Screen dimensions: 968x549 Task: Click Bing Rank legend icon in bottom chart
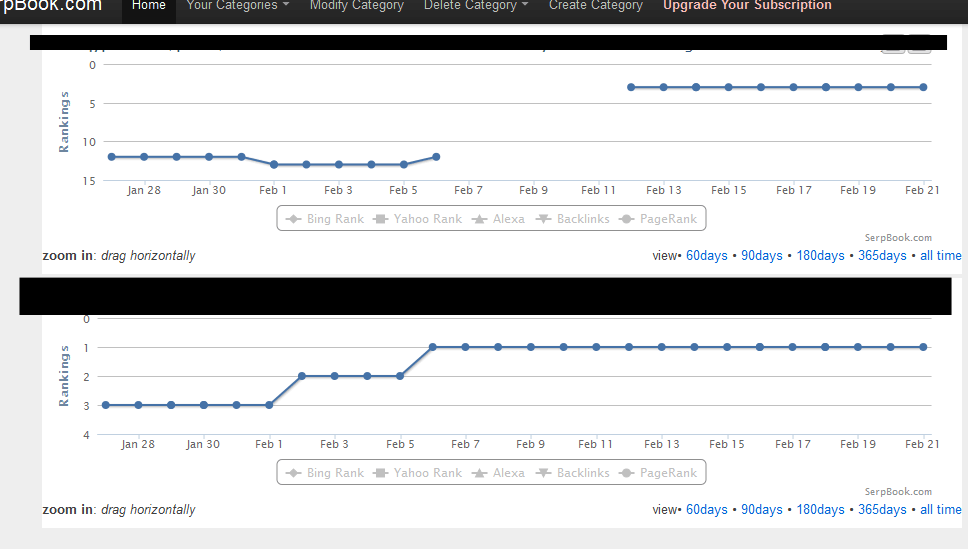coord(294,473)
